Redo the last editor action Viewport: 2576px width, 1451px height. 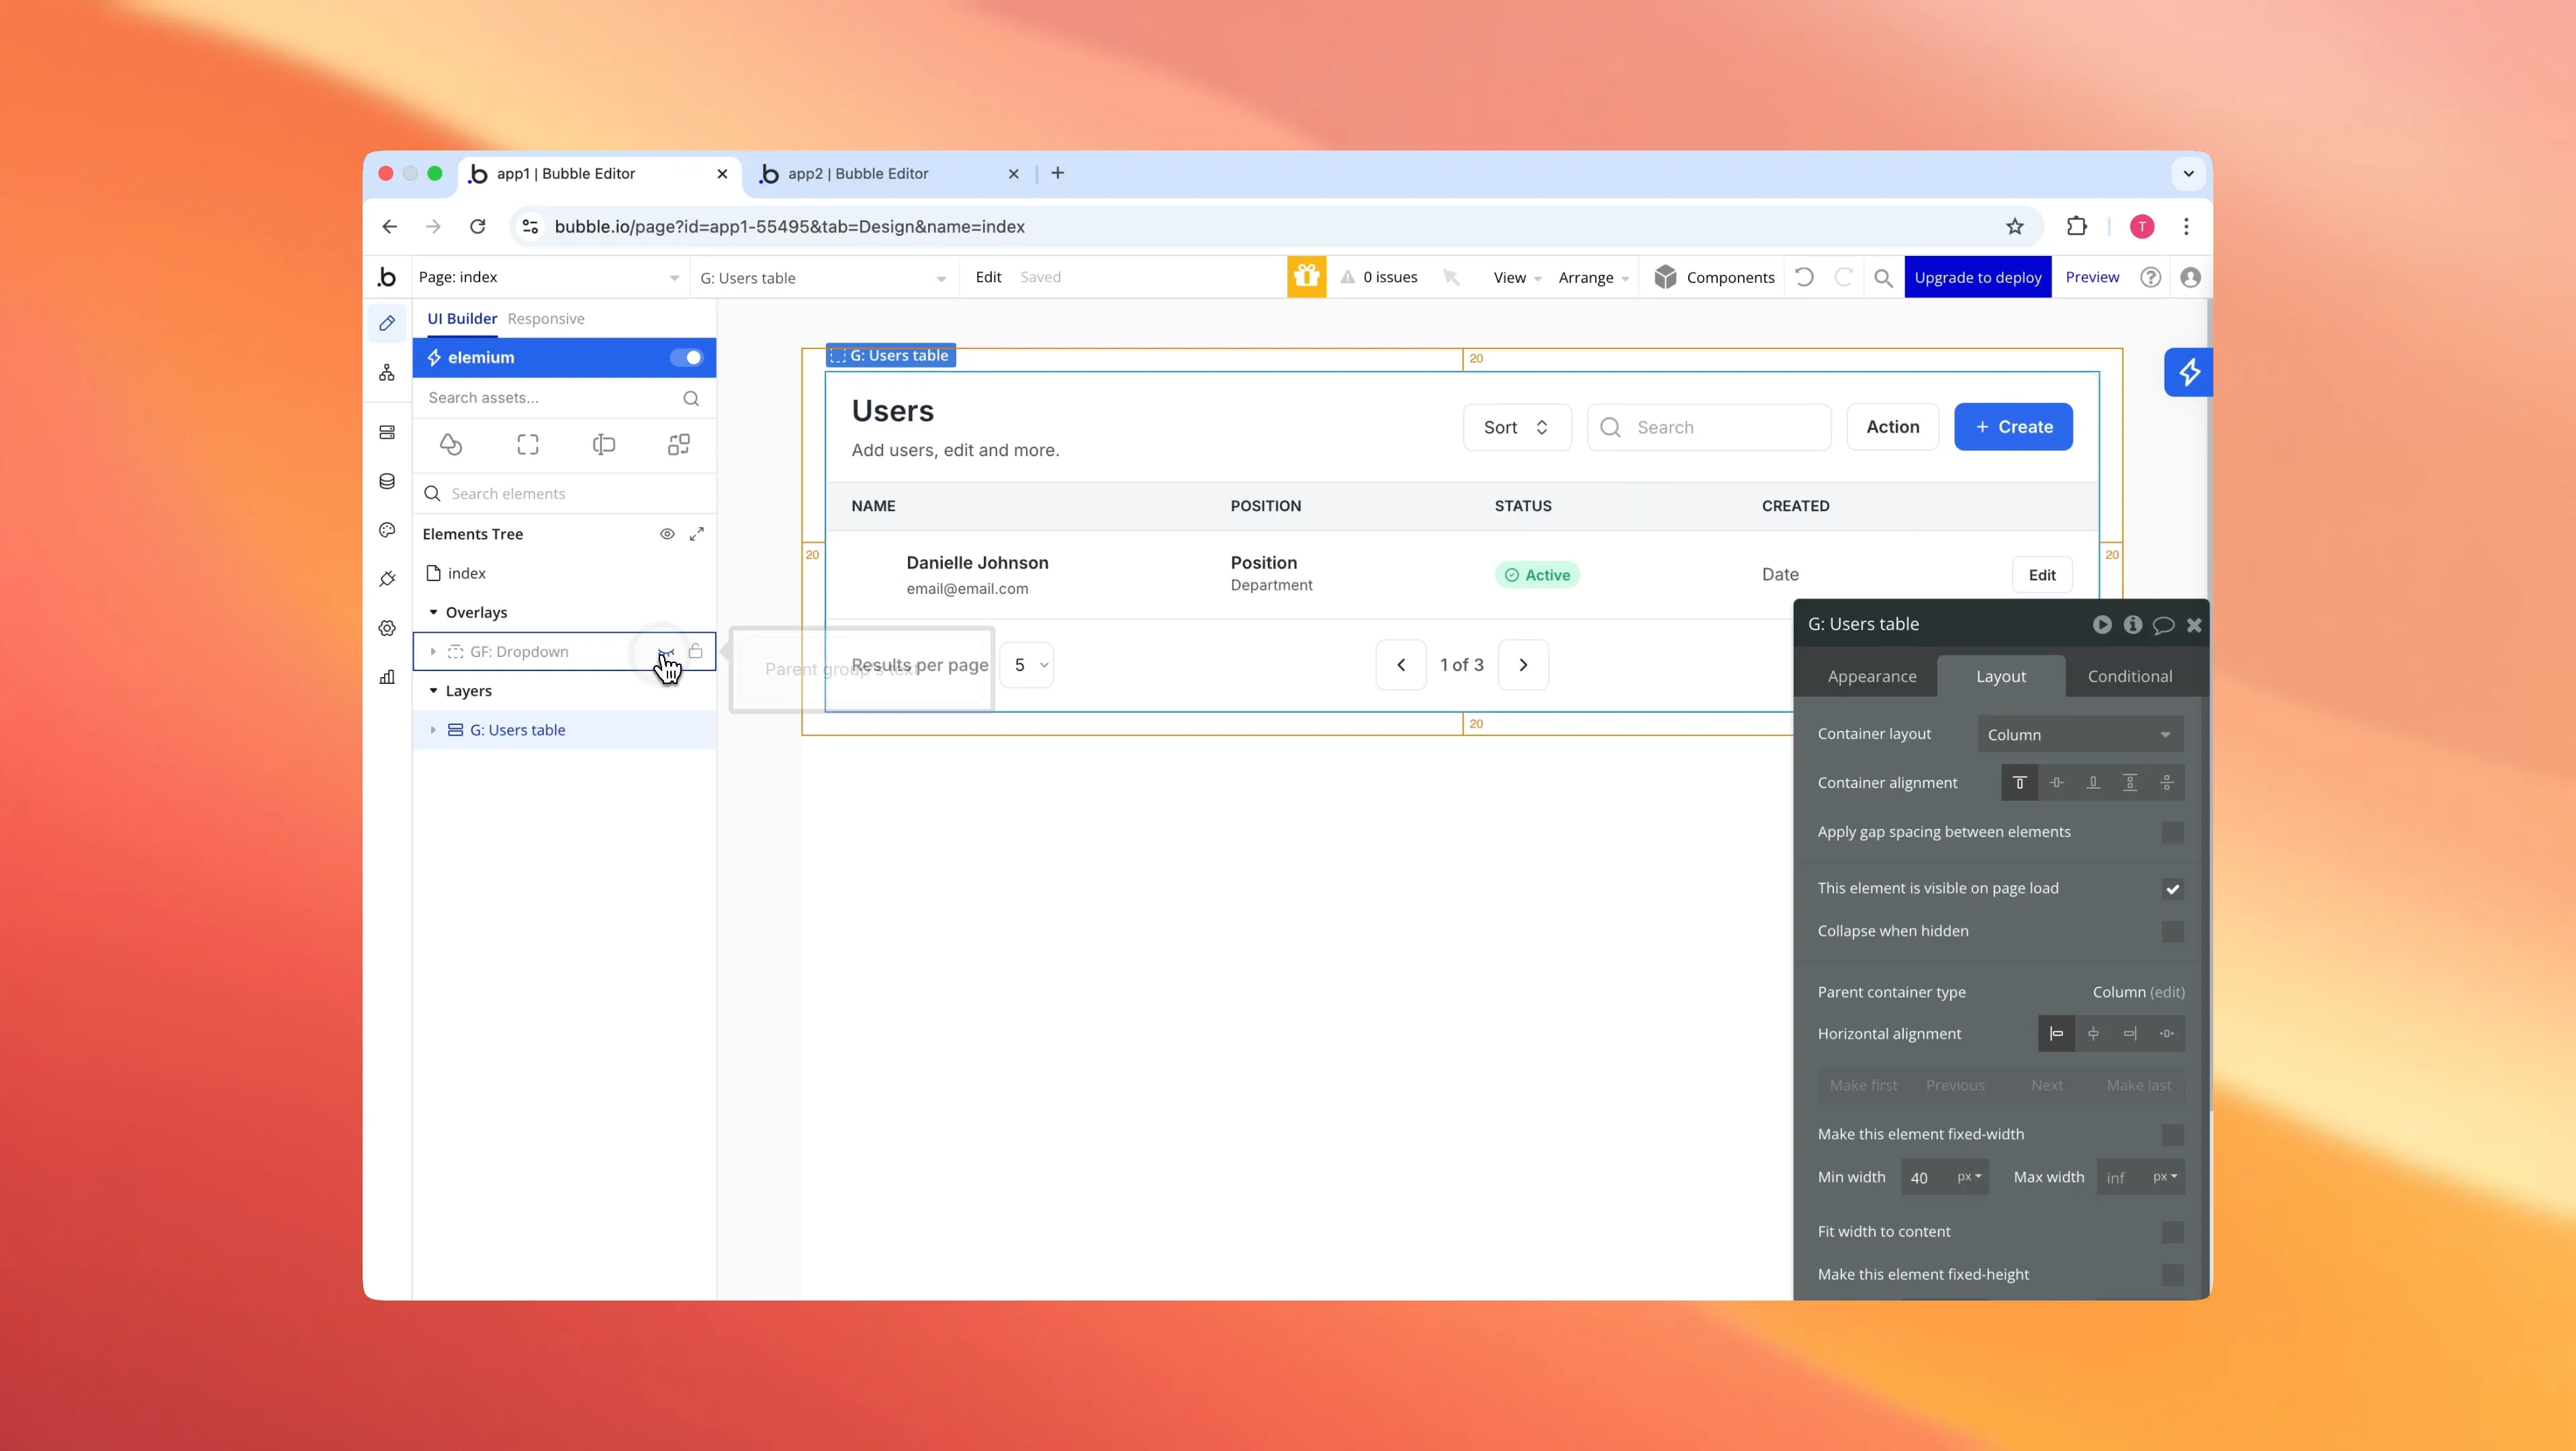(1843, 277)
